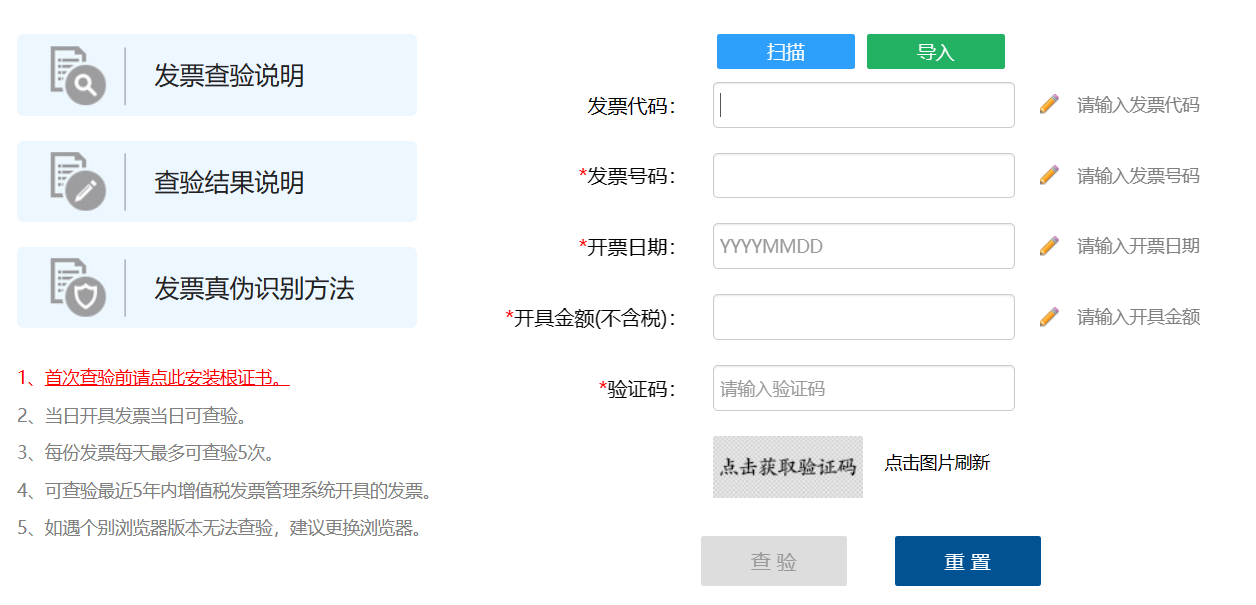This screenshot has height=605, width=1256.
Task: Click captcha image 点击获取验证码
Action: tap(788, 467)
